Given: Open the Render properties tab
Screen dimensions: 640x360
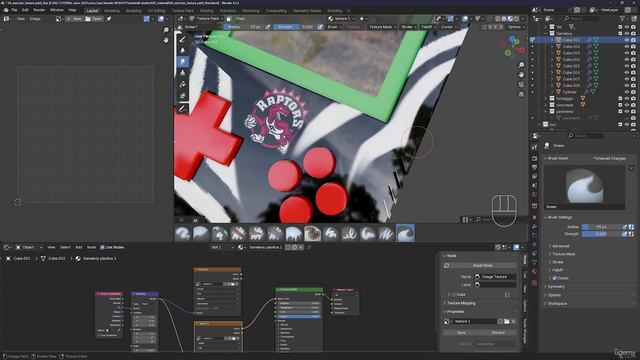Looking at the screenshot, I should click(x=535, y=158).
